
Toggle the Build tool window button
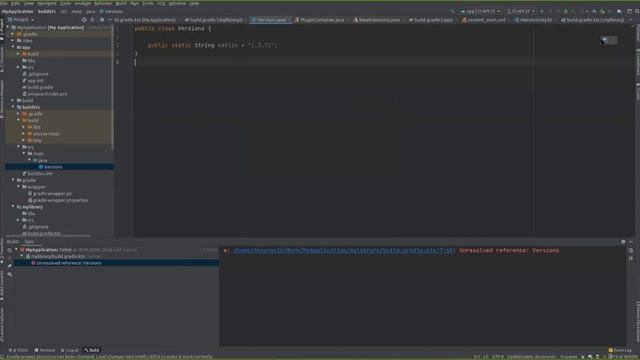tap(92, 350)
